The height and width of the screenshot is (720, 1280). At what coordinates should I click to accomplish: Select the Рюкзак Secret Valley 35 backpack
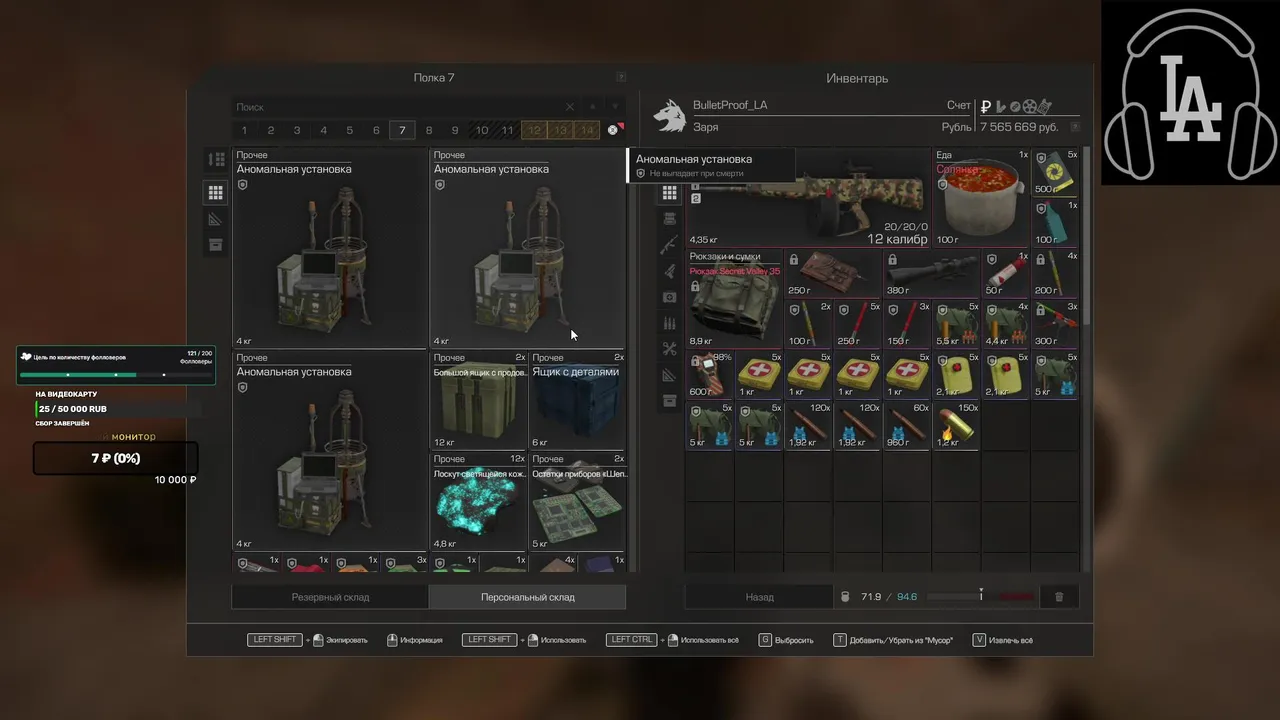point(734,297)
